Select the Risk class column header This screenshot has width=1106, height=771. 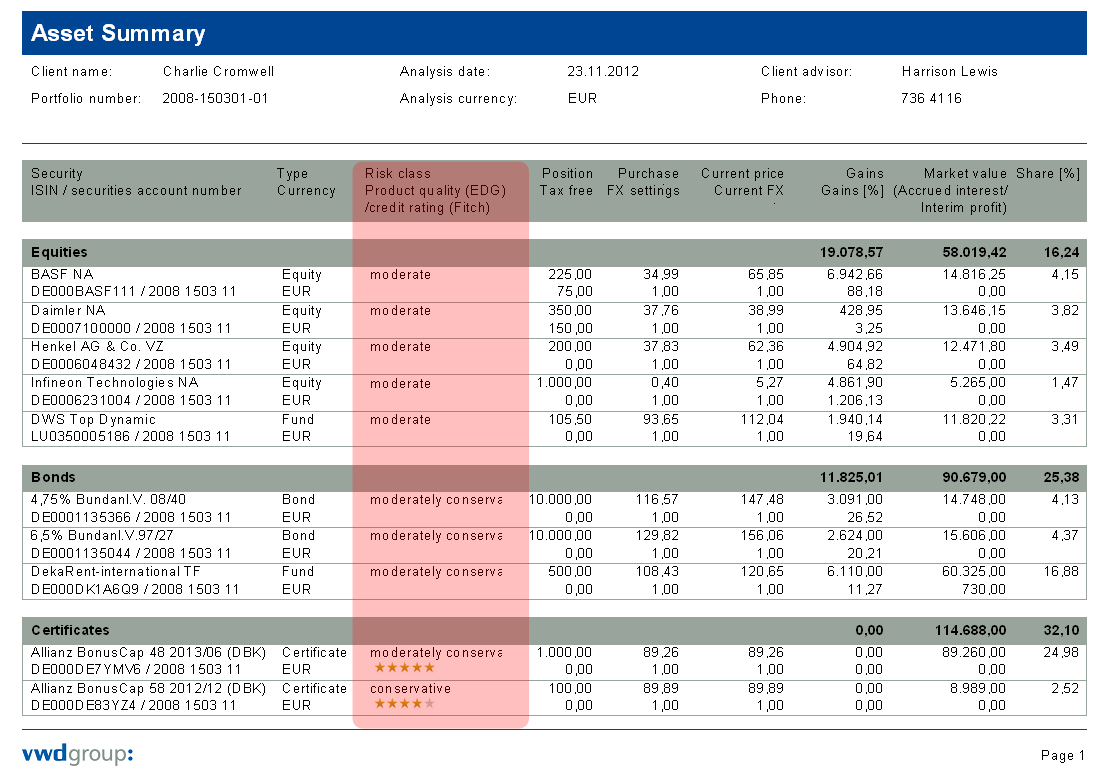pos(398,174)
